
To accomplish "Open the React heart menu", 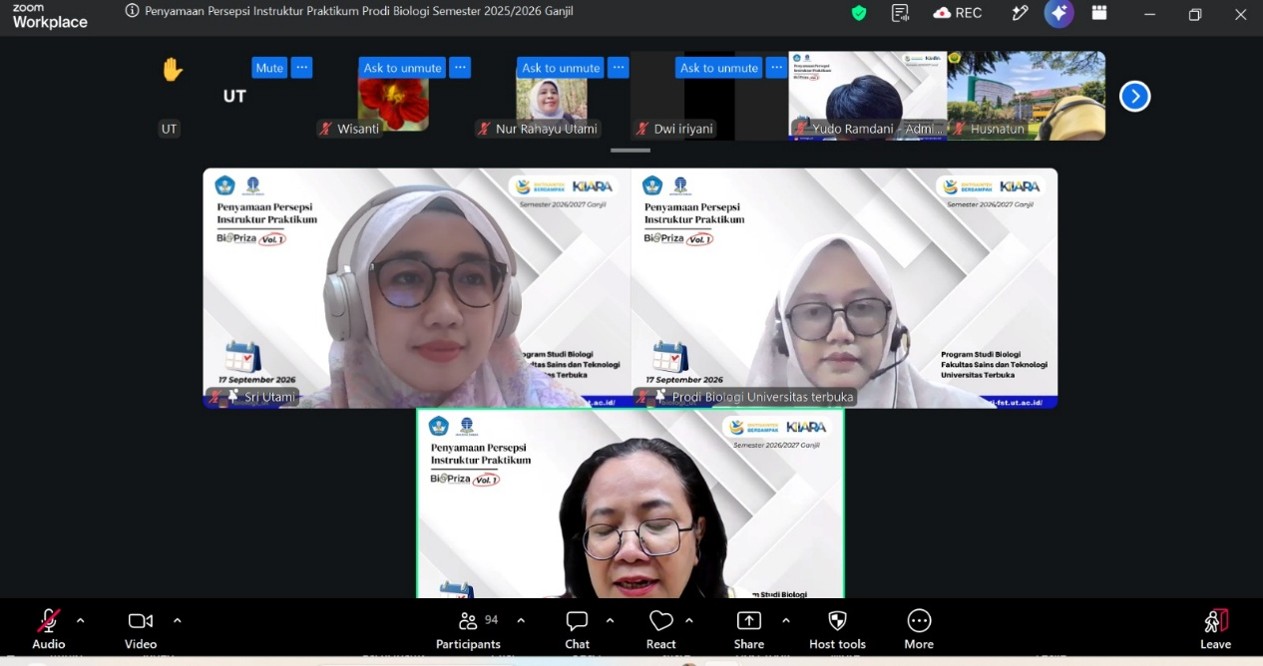I will 661,629.
